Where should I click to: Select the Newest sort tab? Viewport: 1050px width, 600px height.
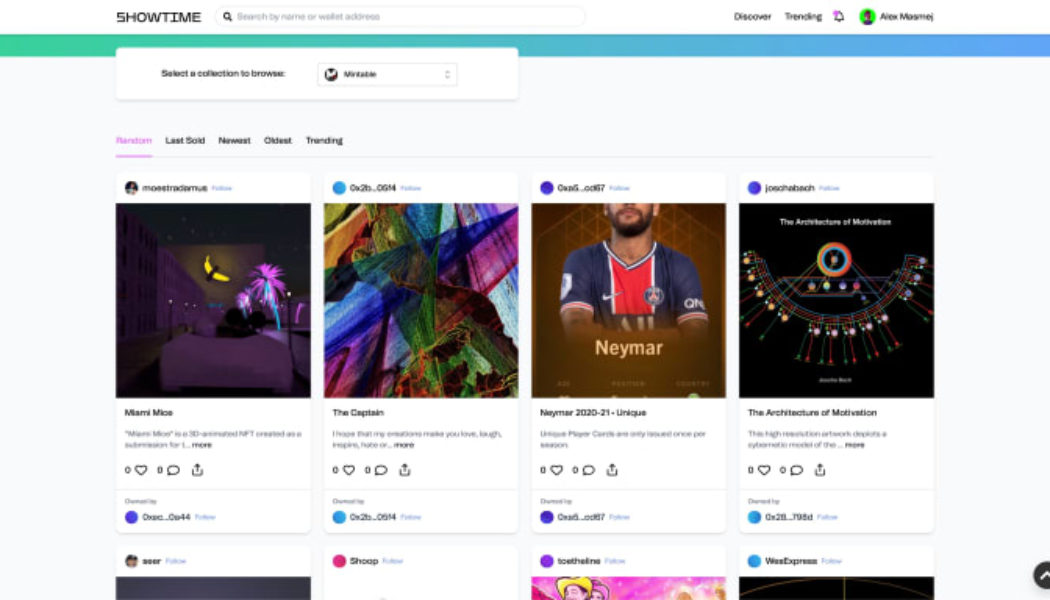point(234,140)
